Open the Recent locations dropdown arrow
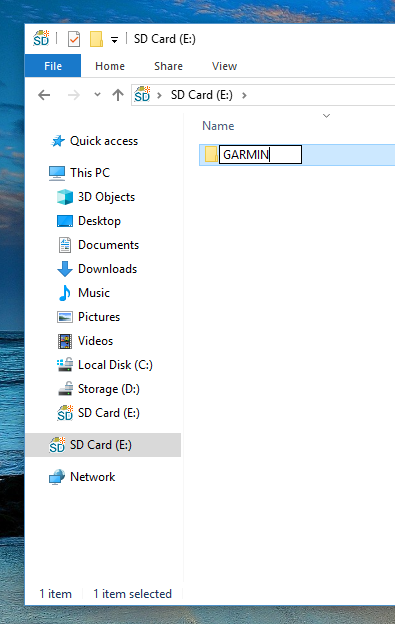This screenshot has width=395, height=624. point(97,95)
